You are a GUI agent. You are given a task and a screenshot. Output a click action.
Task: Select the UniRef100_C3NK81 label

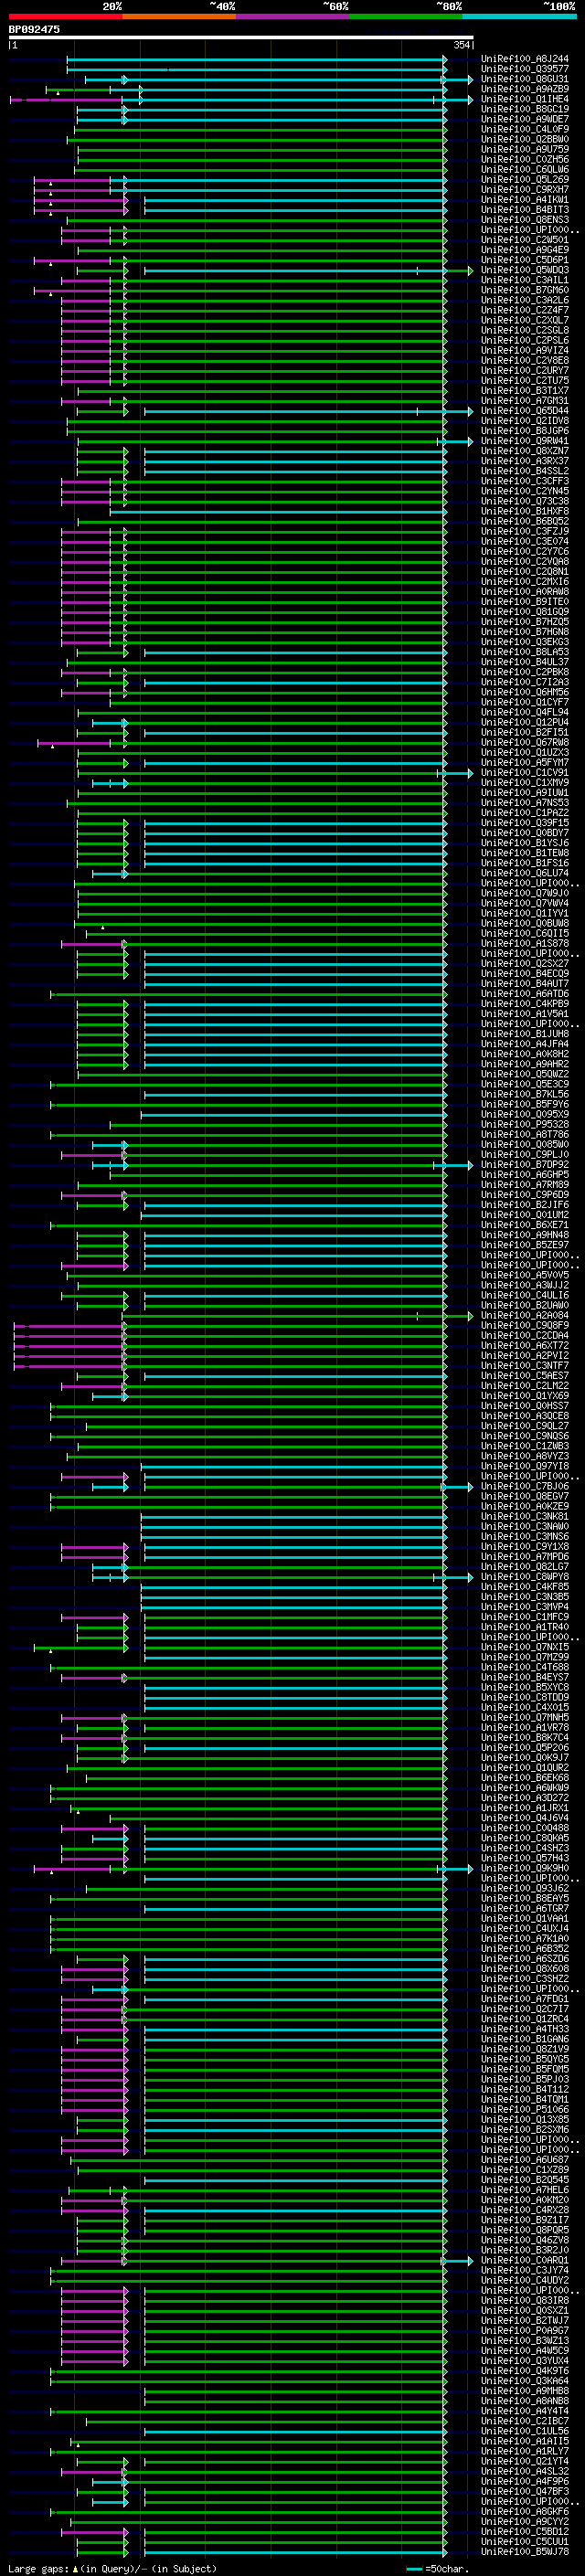tap(525, 1516)
